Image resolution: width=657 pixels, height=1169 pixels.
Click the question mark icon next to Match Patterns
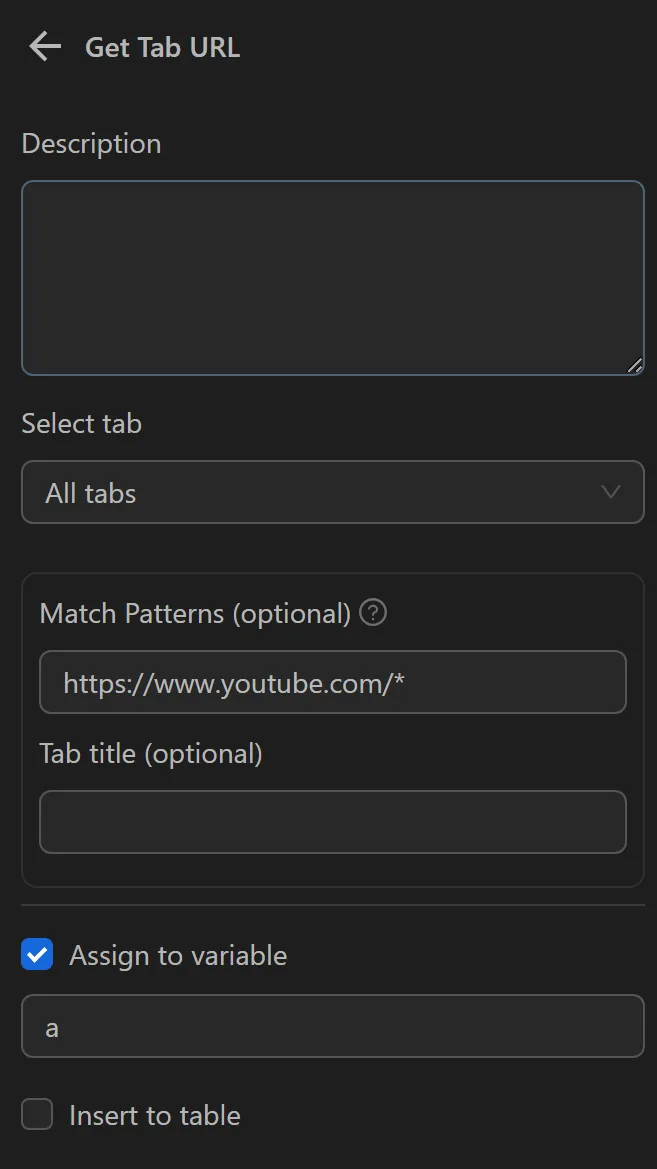(372, 612)
